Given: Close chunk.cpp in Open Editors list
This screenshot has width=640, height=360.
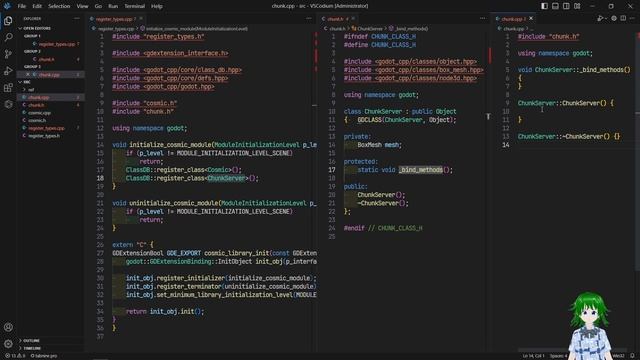Looking at the screenshot, I should click(28, 75).
